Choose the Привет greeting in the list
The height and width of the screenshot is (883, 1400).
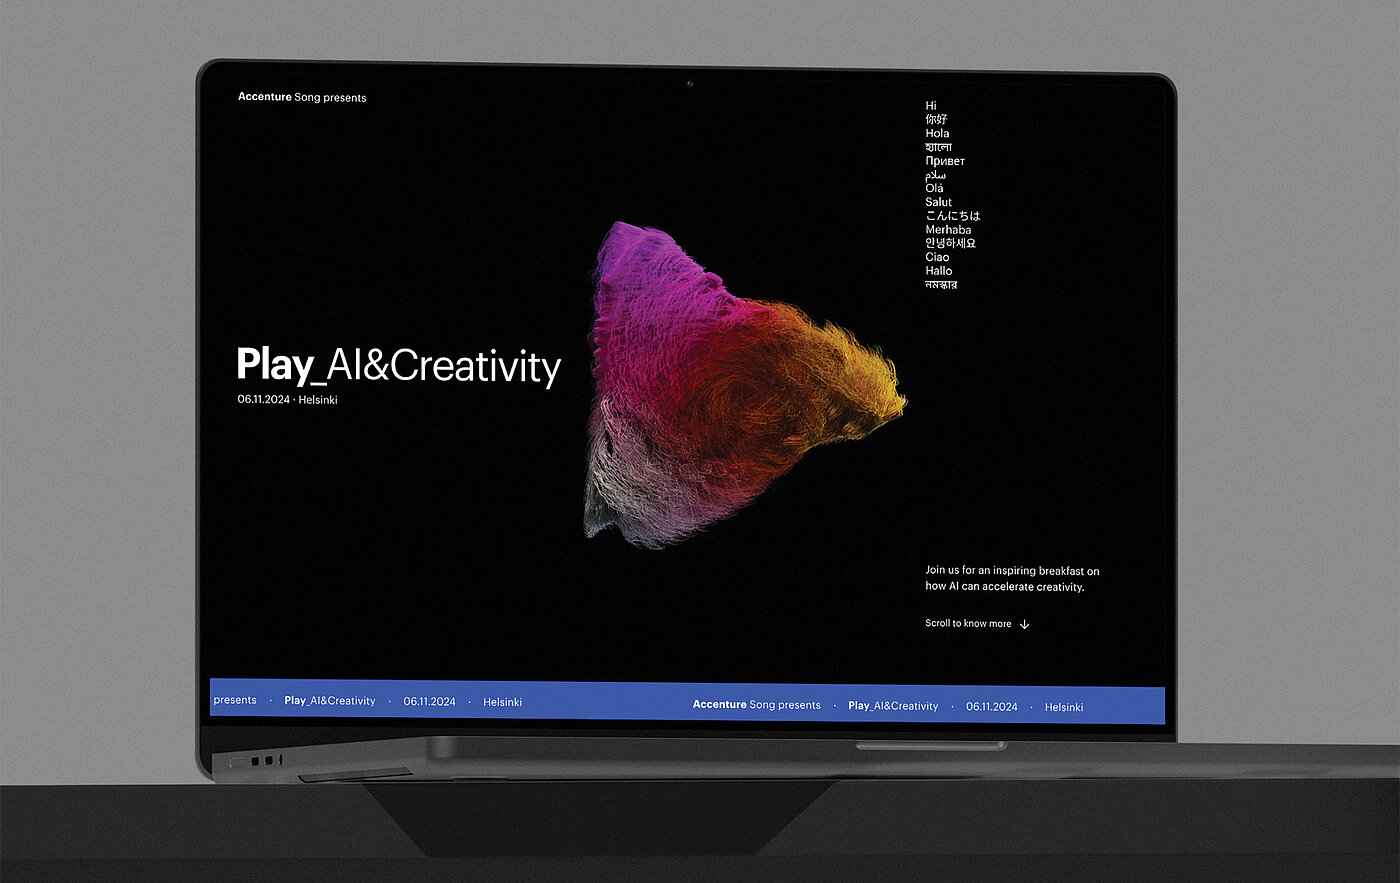pyautogui.click(x=945, y=161)
